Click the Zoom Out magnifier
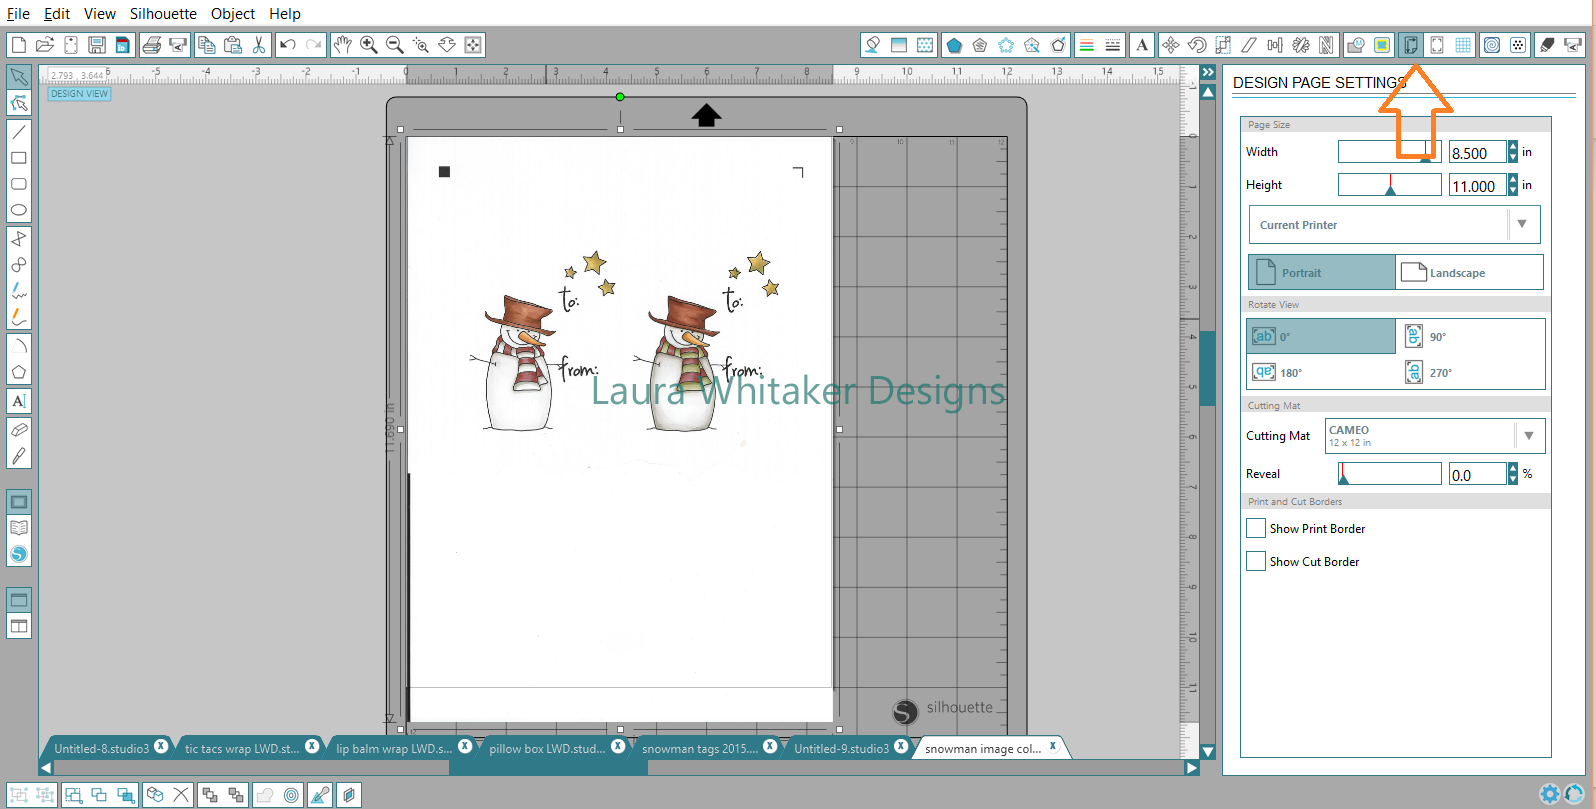This screenshot has width=1596, height=809. [x=394, y=45]
